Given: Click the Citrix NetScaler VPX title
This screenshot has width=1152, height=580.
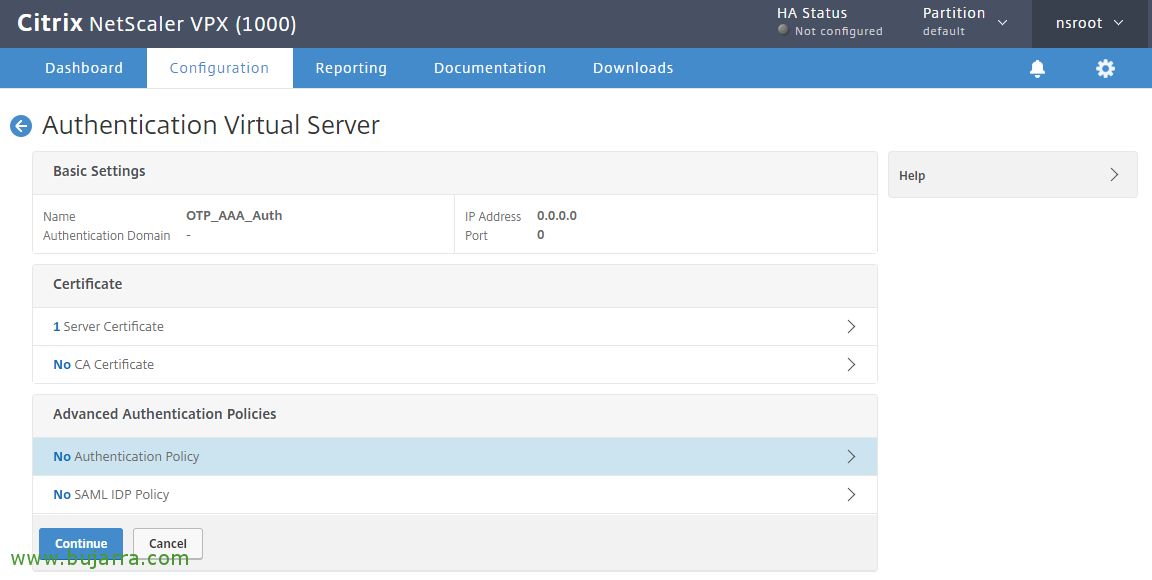Looking at the screenshot, I should [x=156, y=24].
